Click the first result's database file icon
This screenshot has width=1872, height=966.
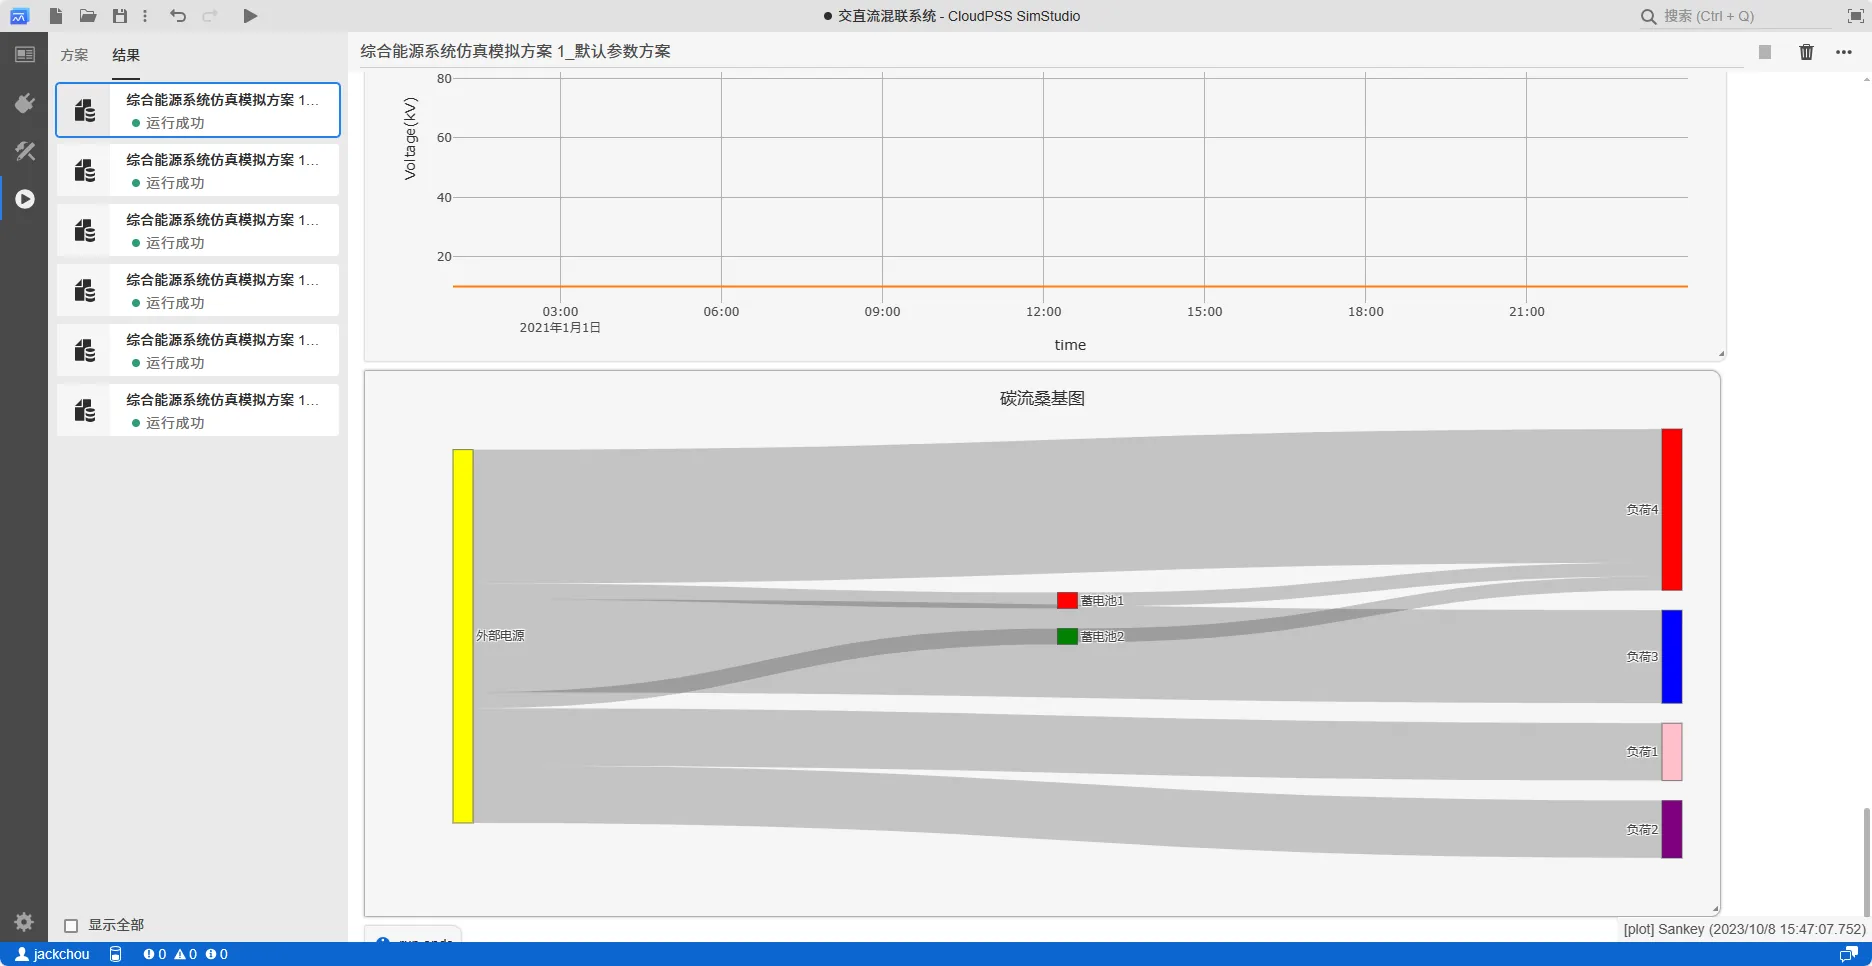point(85,111)
